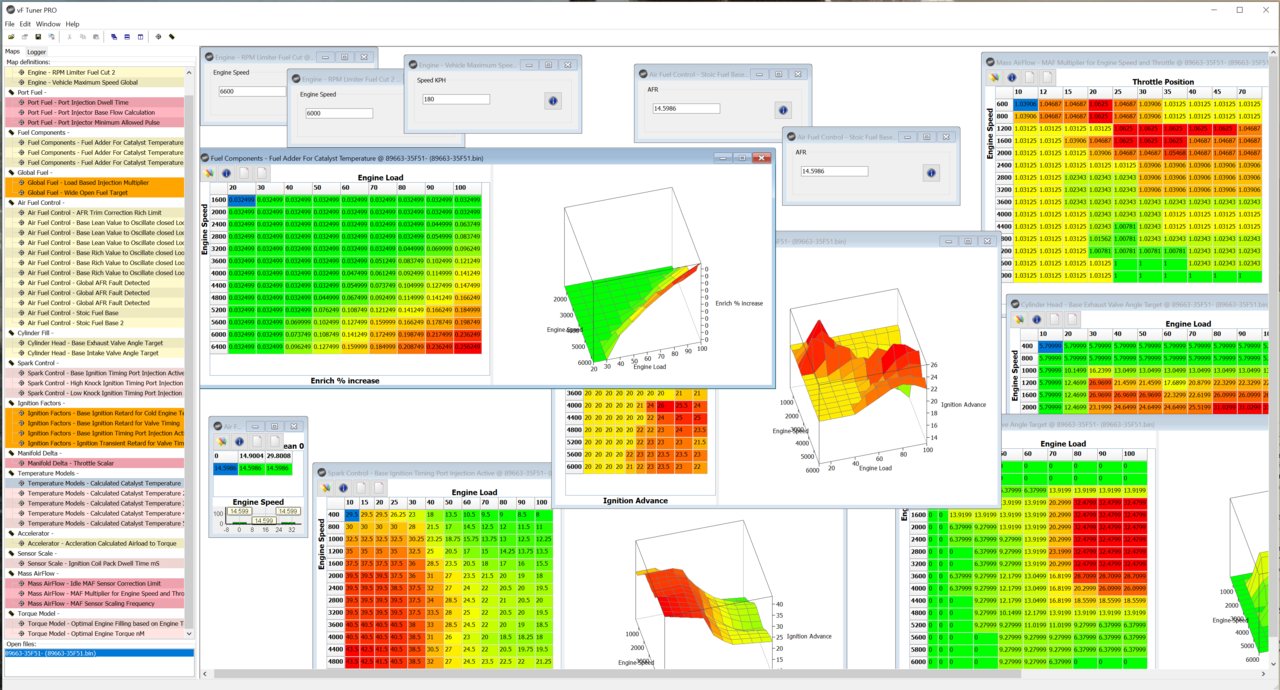Image resolution: width=1280 pixels, height=690 pixels.
Task: Click info button beside AFR in front Stoic Fuel window
Action: tap(931, 172)
